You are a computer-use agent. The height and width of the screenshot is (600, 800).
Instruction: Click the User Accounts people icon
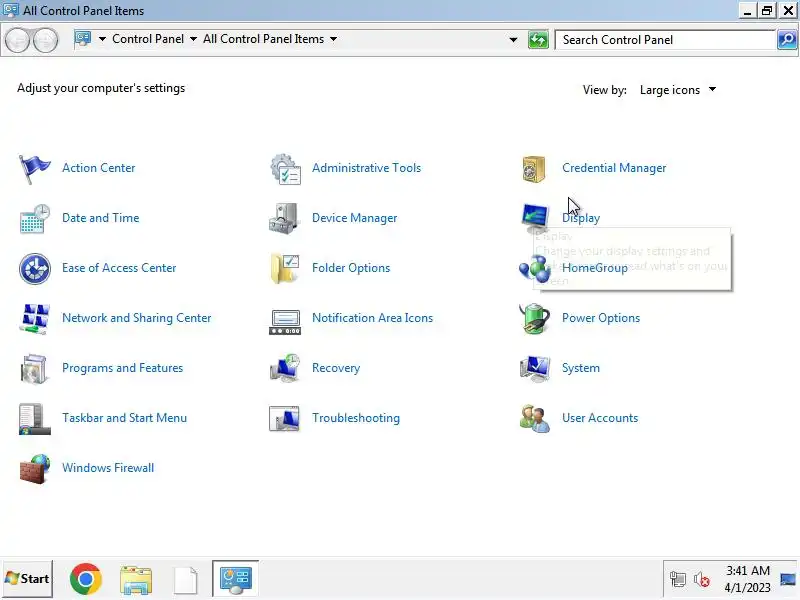[534, 418]
